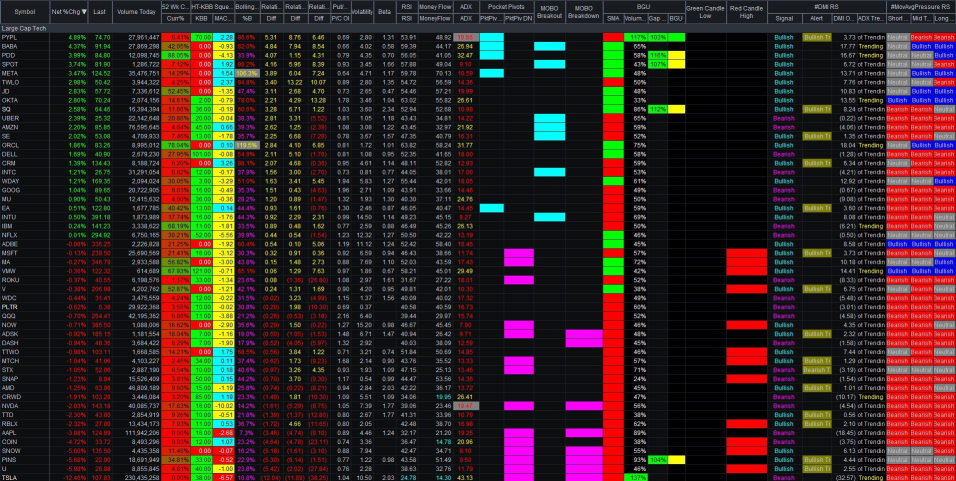Image resolution: width=956 pixels, height=481 pixels.
Task: Click the Bullish Tr alert in PYPL row
Action: [816, 38]
